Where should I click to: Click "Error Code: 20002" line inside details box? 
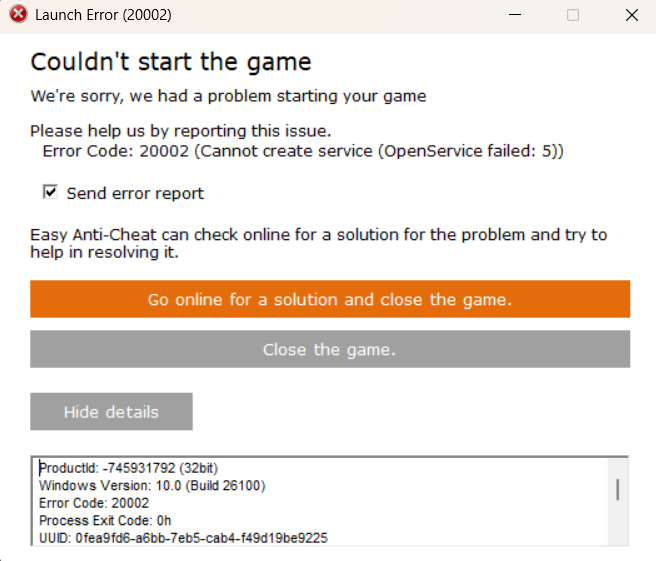(94, 503)
